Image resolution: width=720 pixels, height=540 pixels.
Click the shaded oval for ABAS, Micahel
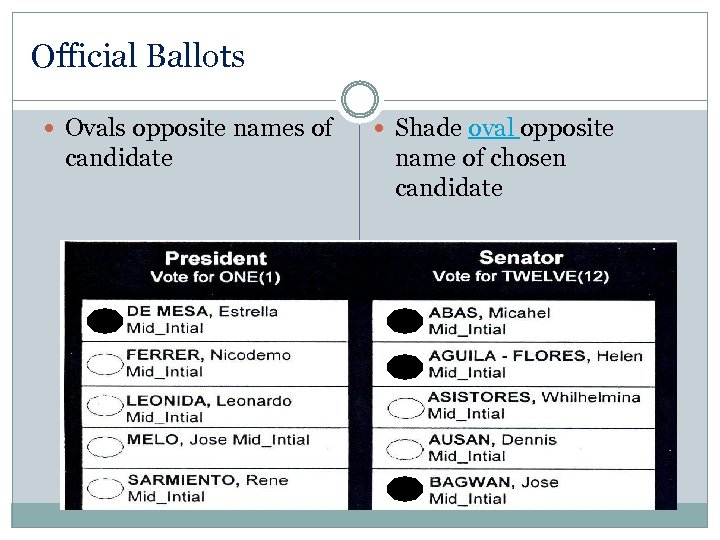405,321
